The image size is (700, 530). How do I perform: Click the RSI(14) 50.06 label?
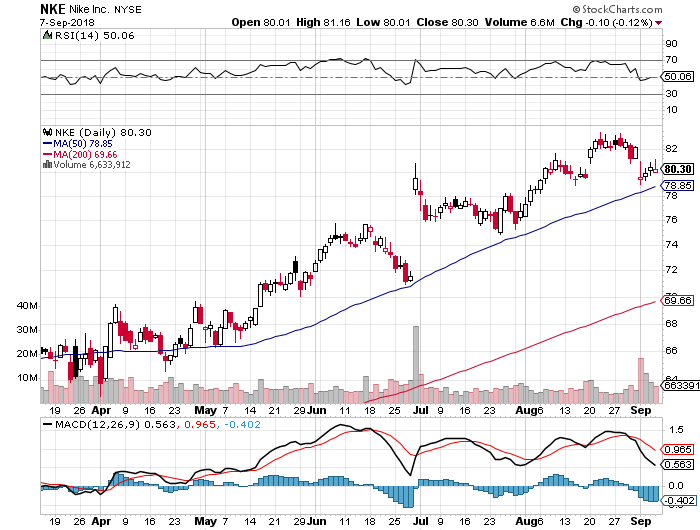pyautogui.click(x=94, y=35)
